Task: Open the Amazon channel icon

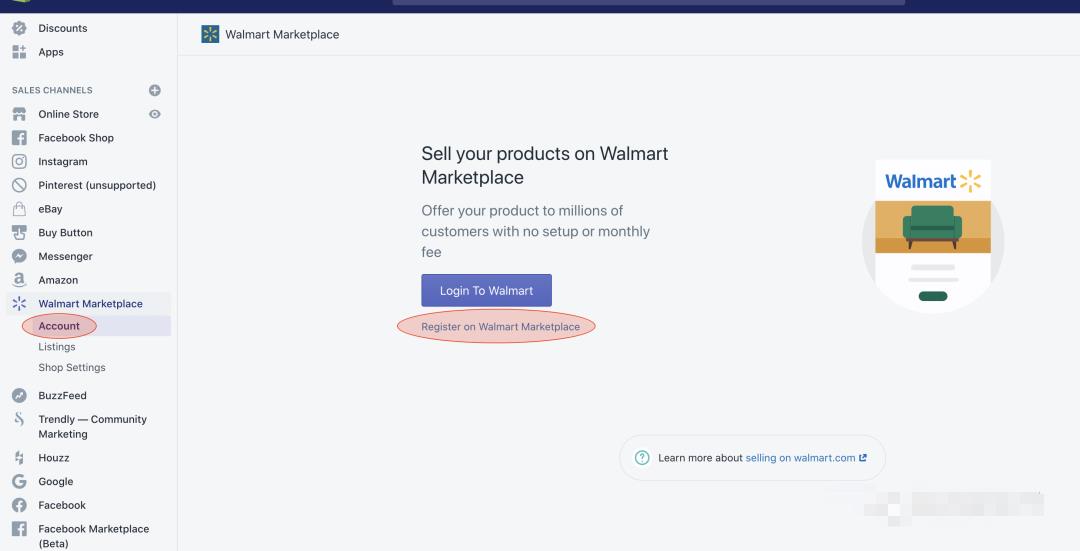Action: pos(19,280)
